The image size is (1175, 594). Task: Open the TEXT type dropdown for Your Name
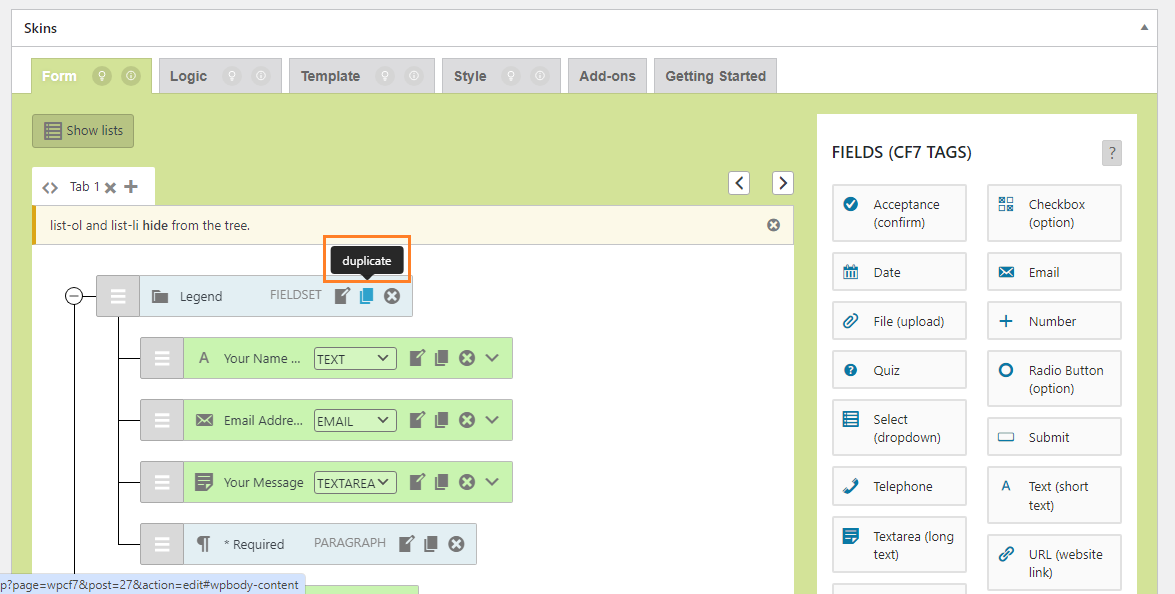click(x=354, y=359)
